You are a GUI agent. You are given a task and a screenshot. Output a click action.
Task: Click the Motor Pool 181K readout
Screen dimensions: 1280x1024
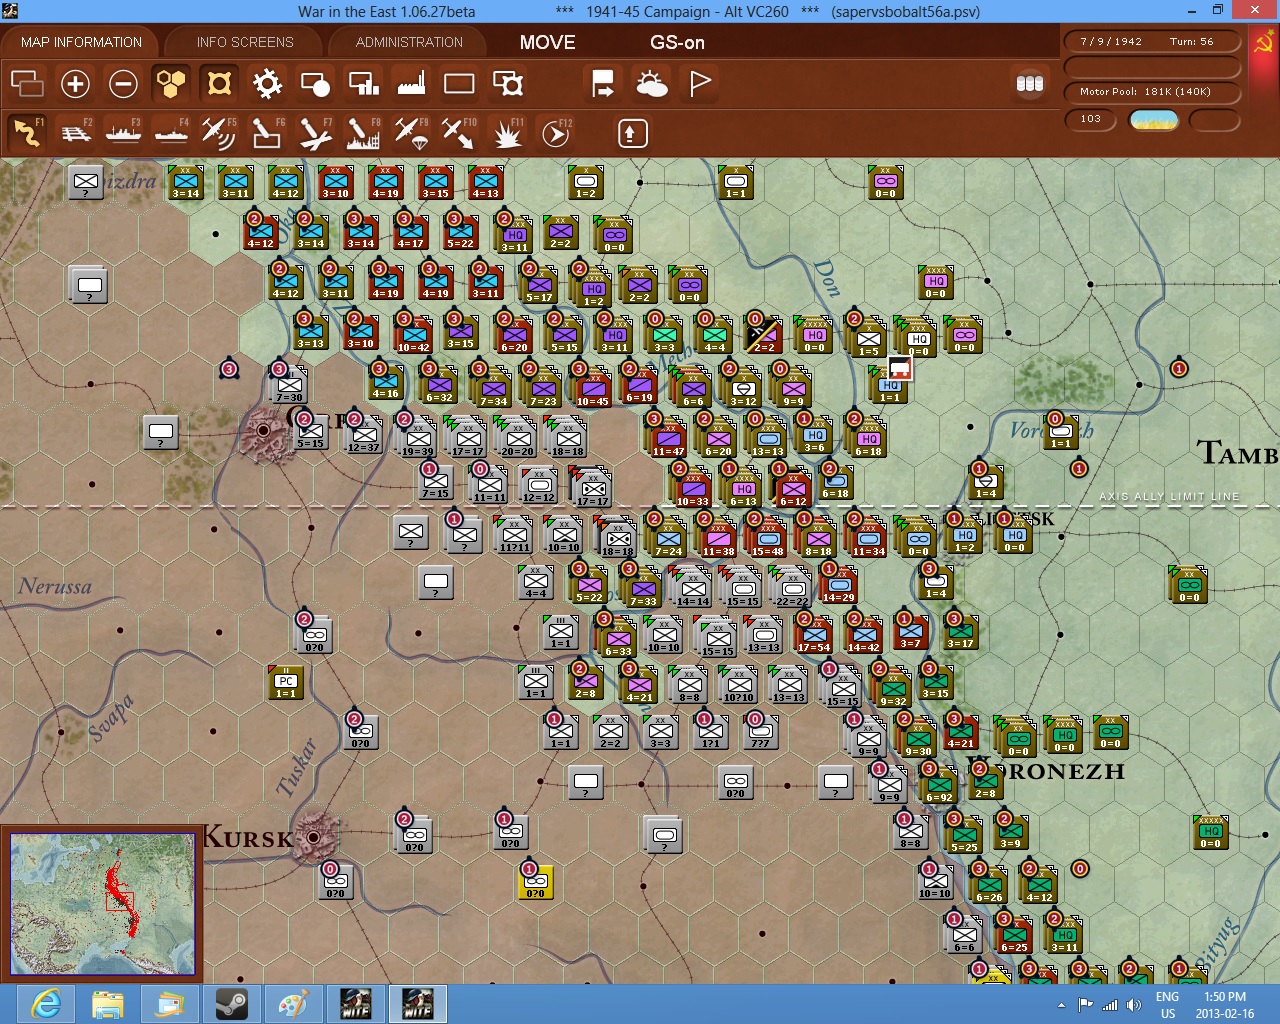coord(1153,92)
